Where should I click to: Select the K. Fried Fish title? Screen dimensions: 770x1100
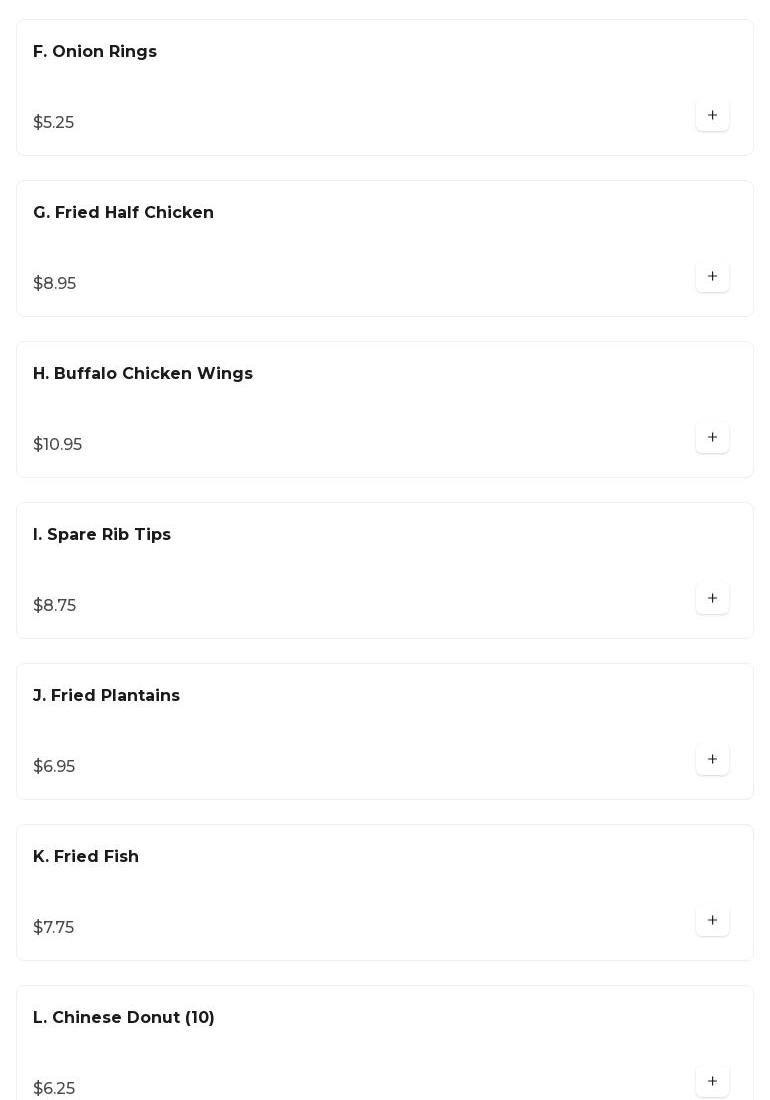(x=86, y=857)
